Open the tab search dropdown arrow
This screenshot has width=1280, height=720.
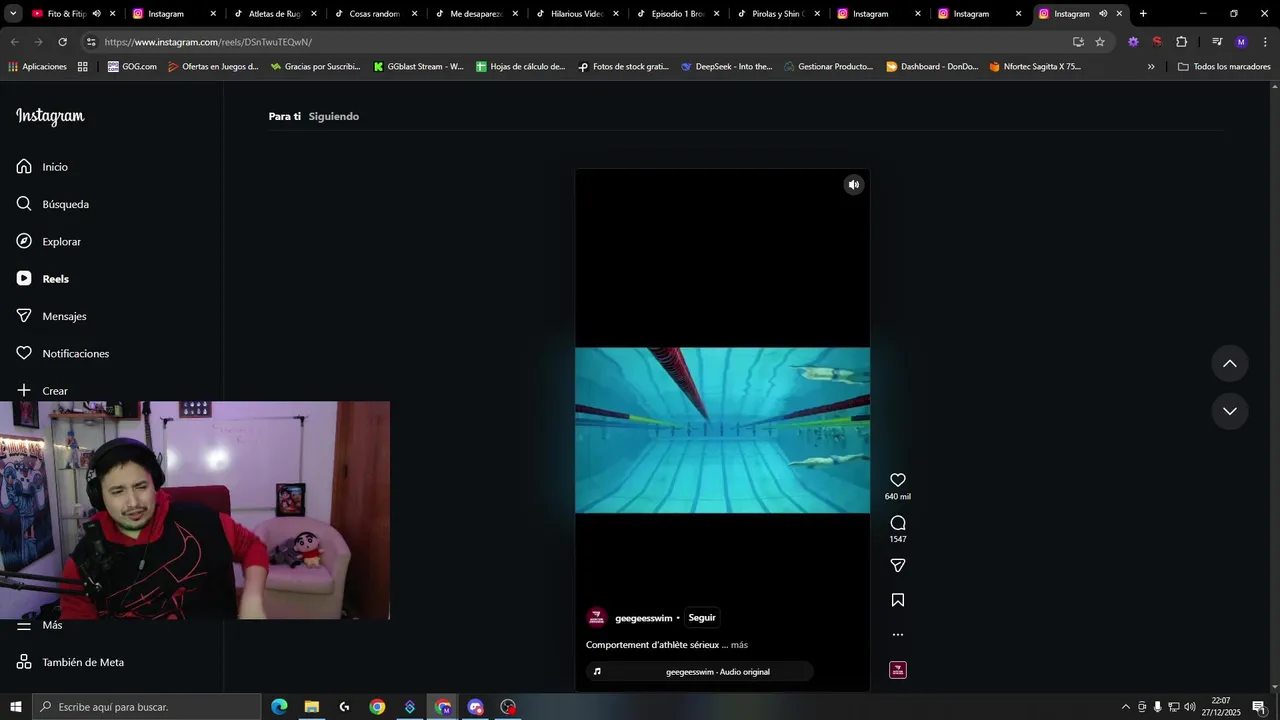(x=13, y=14)
